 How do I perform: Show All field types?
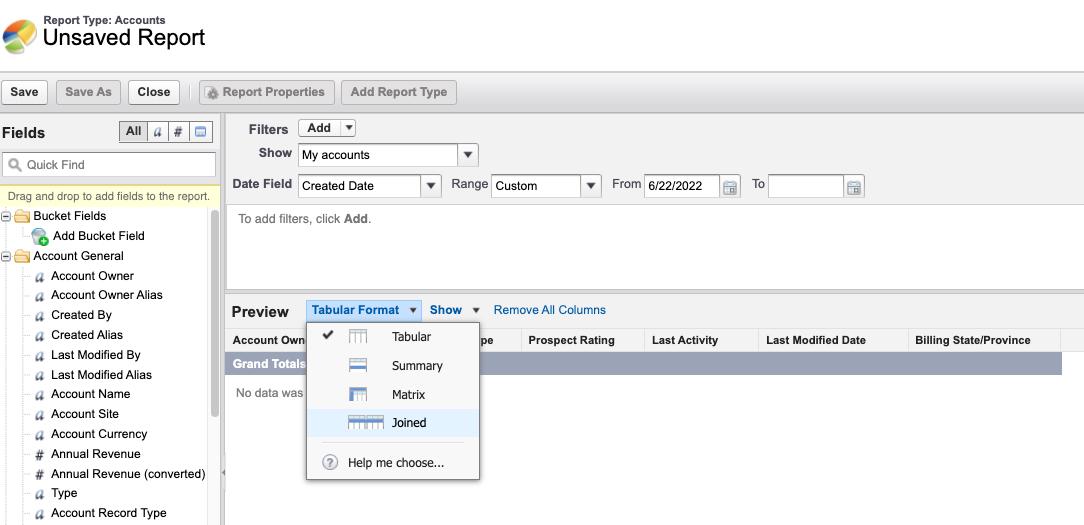click(x=133, y=132)
